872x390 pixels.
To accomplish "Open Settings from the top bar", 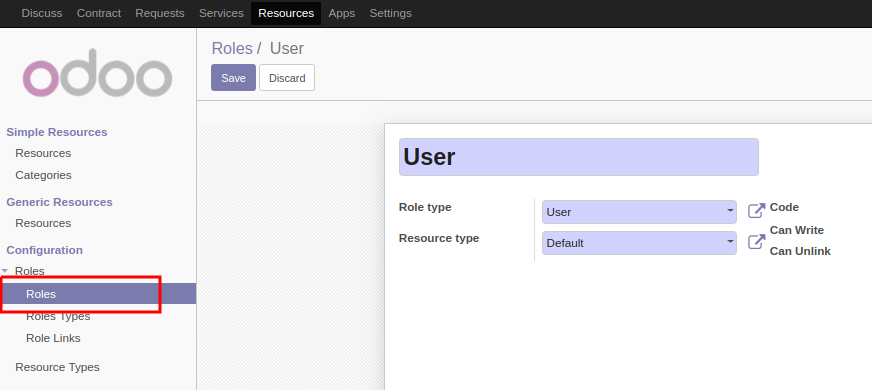I will 390,13.
